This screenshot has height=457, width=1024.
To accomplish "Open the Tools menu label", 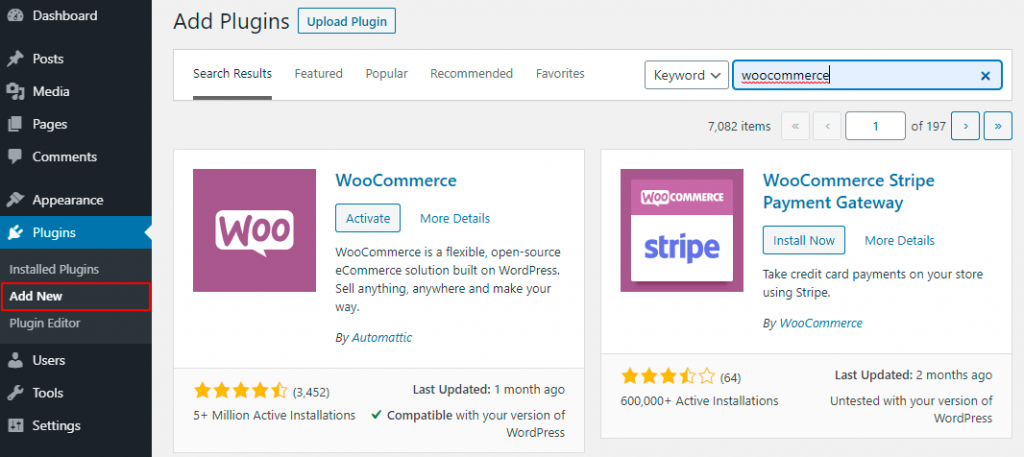I will tap(48, 393).
